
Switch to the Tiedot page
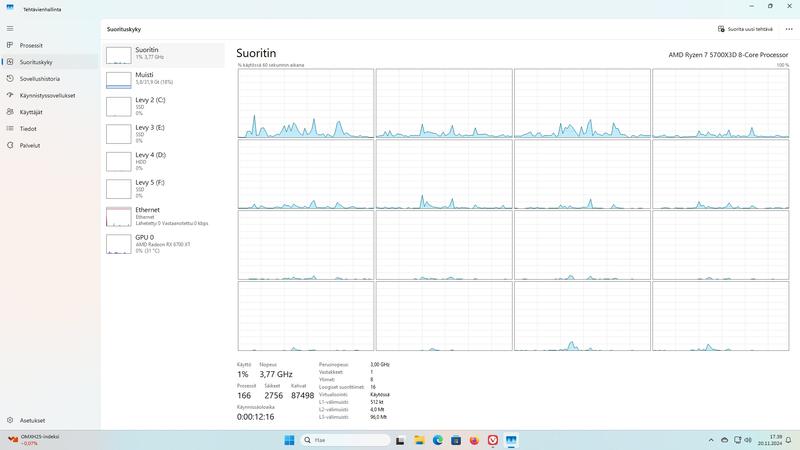(x=28, y=128)
